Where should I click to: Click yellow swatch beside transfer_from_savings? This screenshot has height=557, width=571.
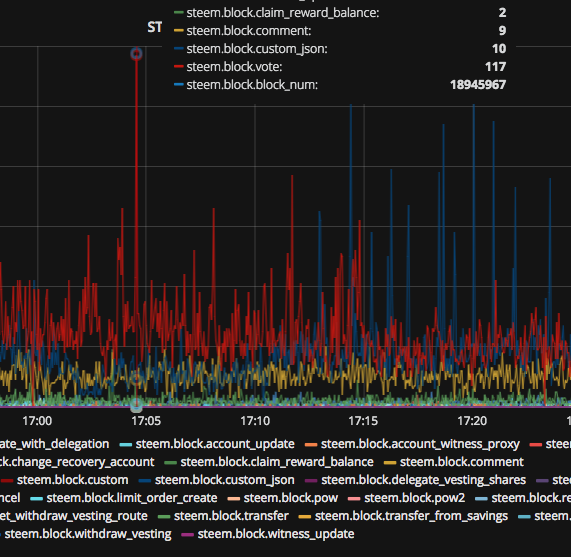click(x=304, y=517)
